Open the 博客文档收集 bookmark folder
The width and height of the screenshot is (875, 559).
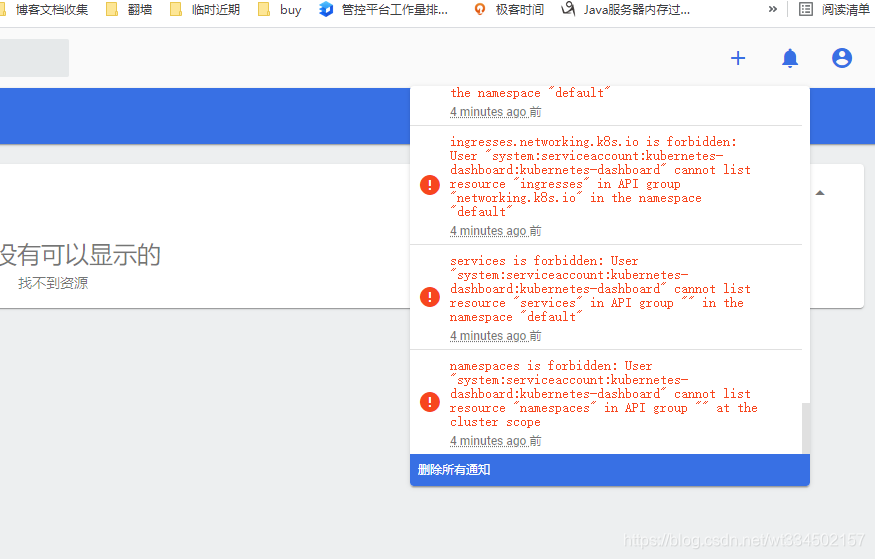[x=45, y=9]
